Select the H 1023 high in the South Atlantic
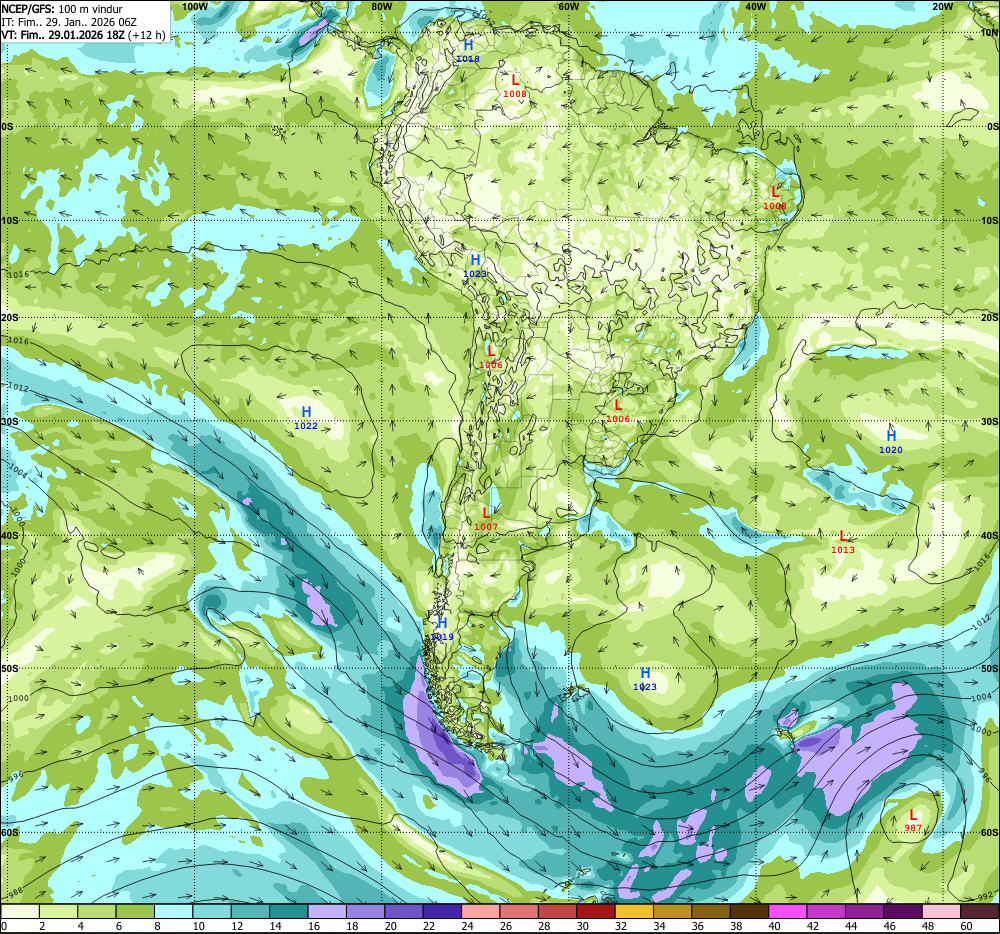 645,678
